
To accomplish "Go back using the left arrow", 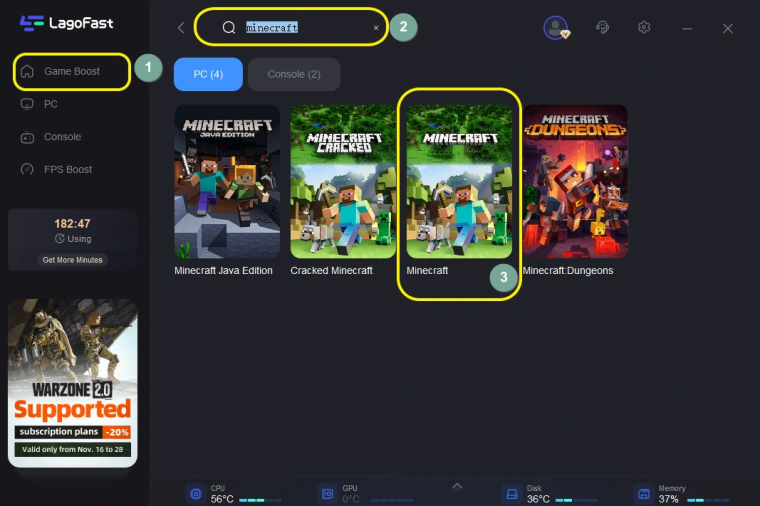I will pos(181,28).
